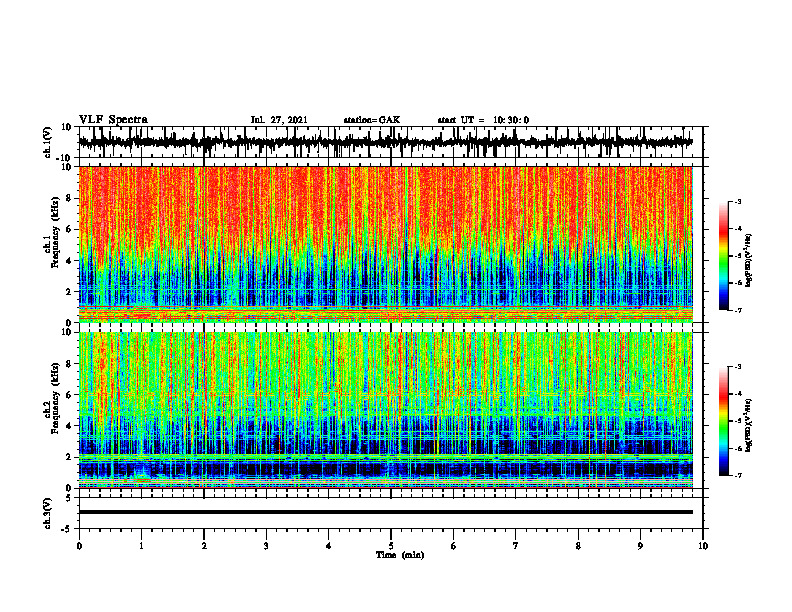Viewport: 792px width, 612px height.
Task: Click the "-3" label on ch.2 color bar
Action: pyautogui.click(x=737, y=367)
